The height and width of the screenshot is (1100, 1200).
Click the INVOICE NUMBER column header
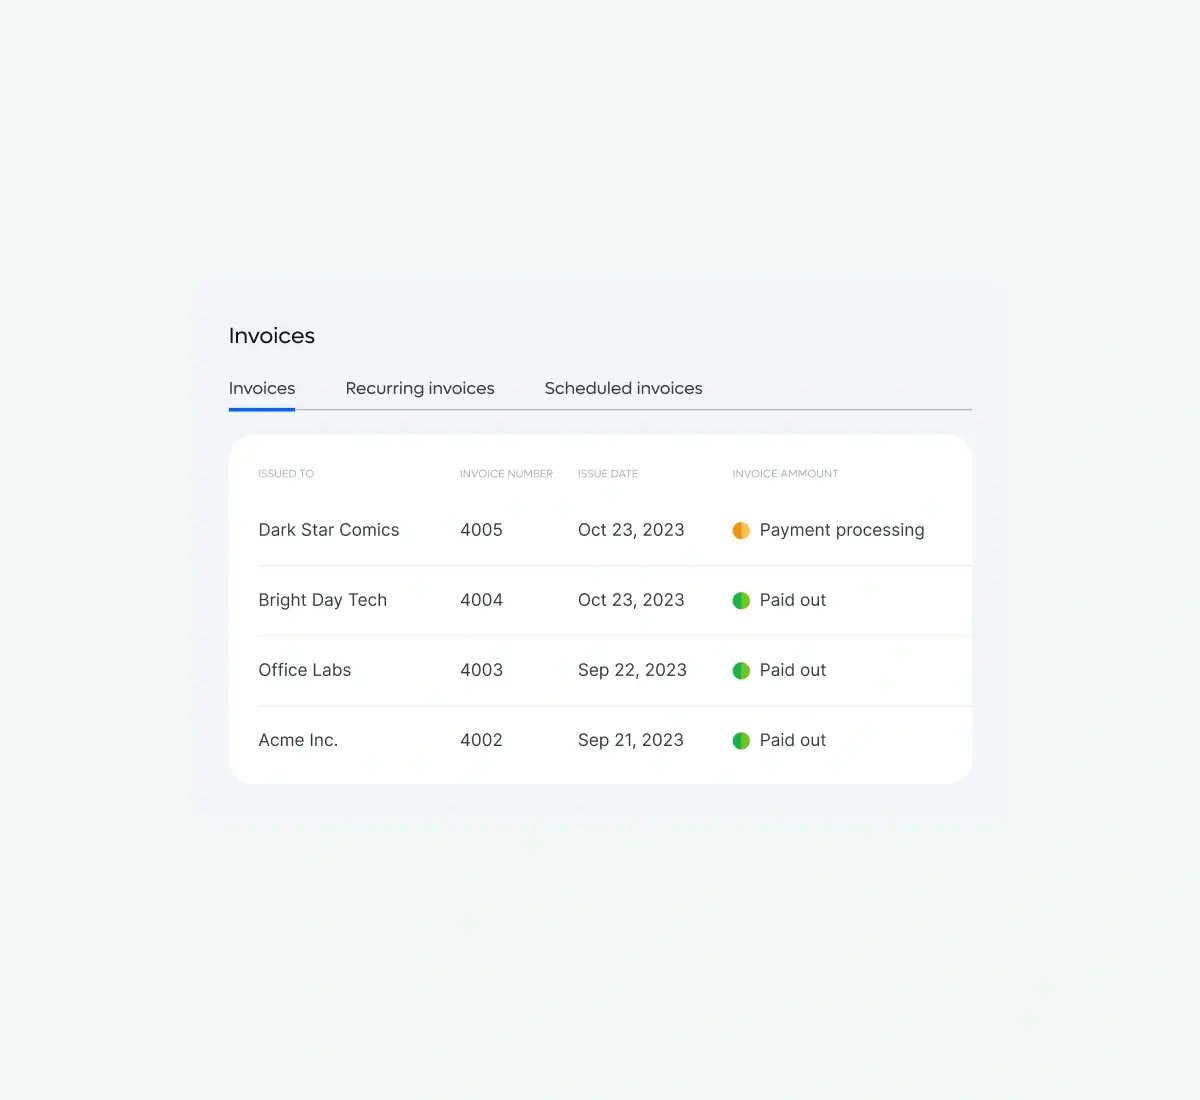click(506, 473)
